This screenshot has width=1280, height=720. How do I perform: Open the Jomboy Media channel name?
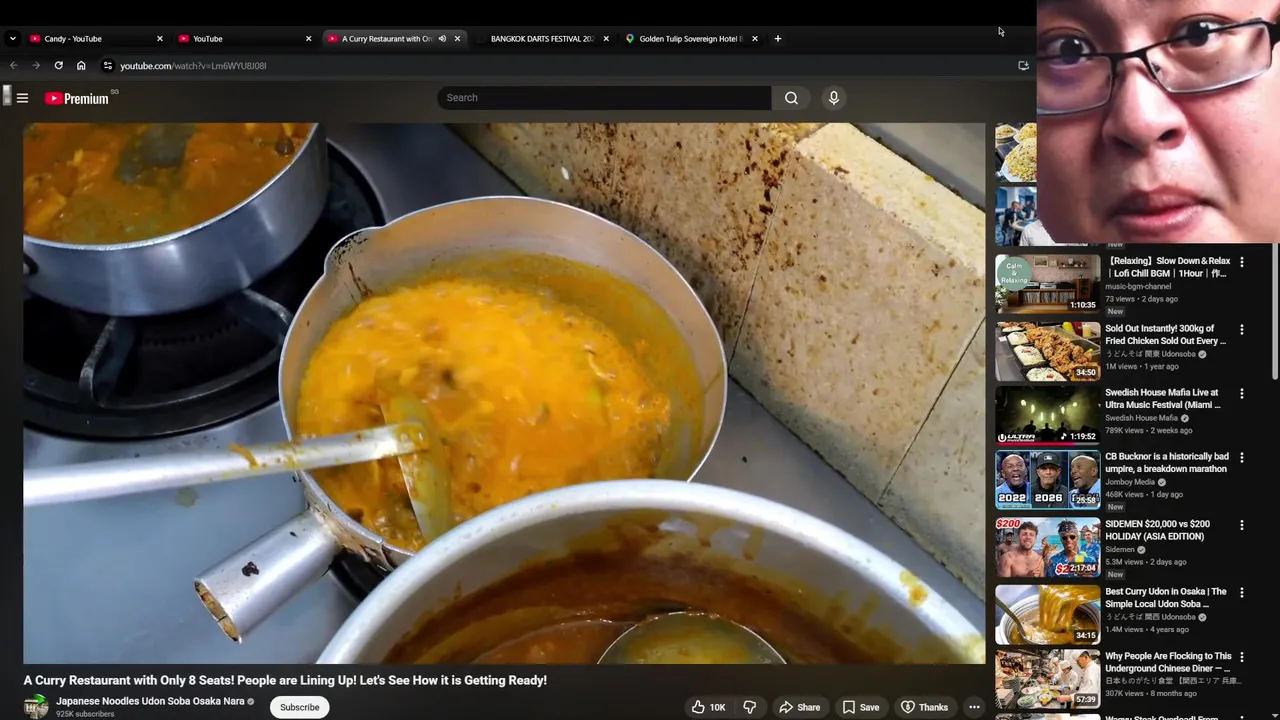(x=1130, y=482)
